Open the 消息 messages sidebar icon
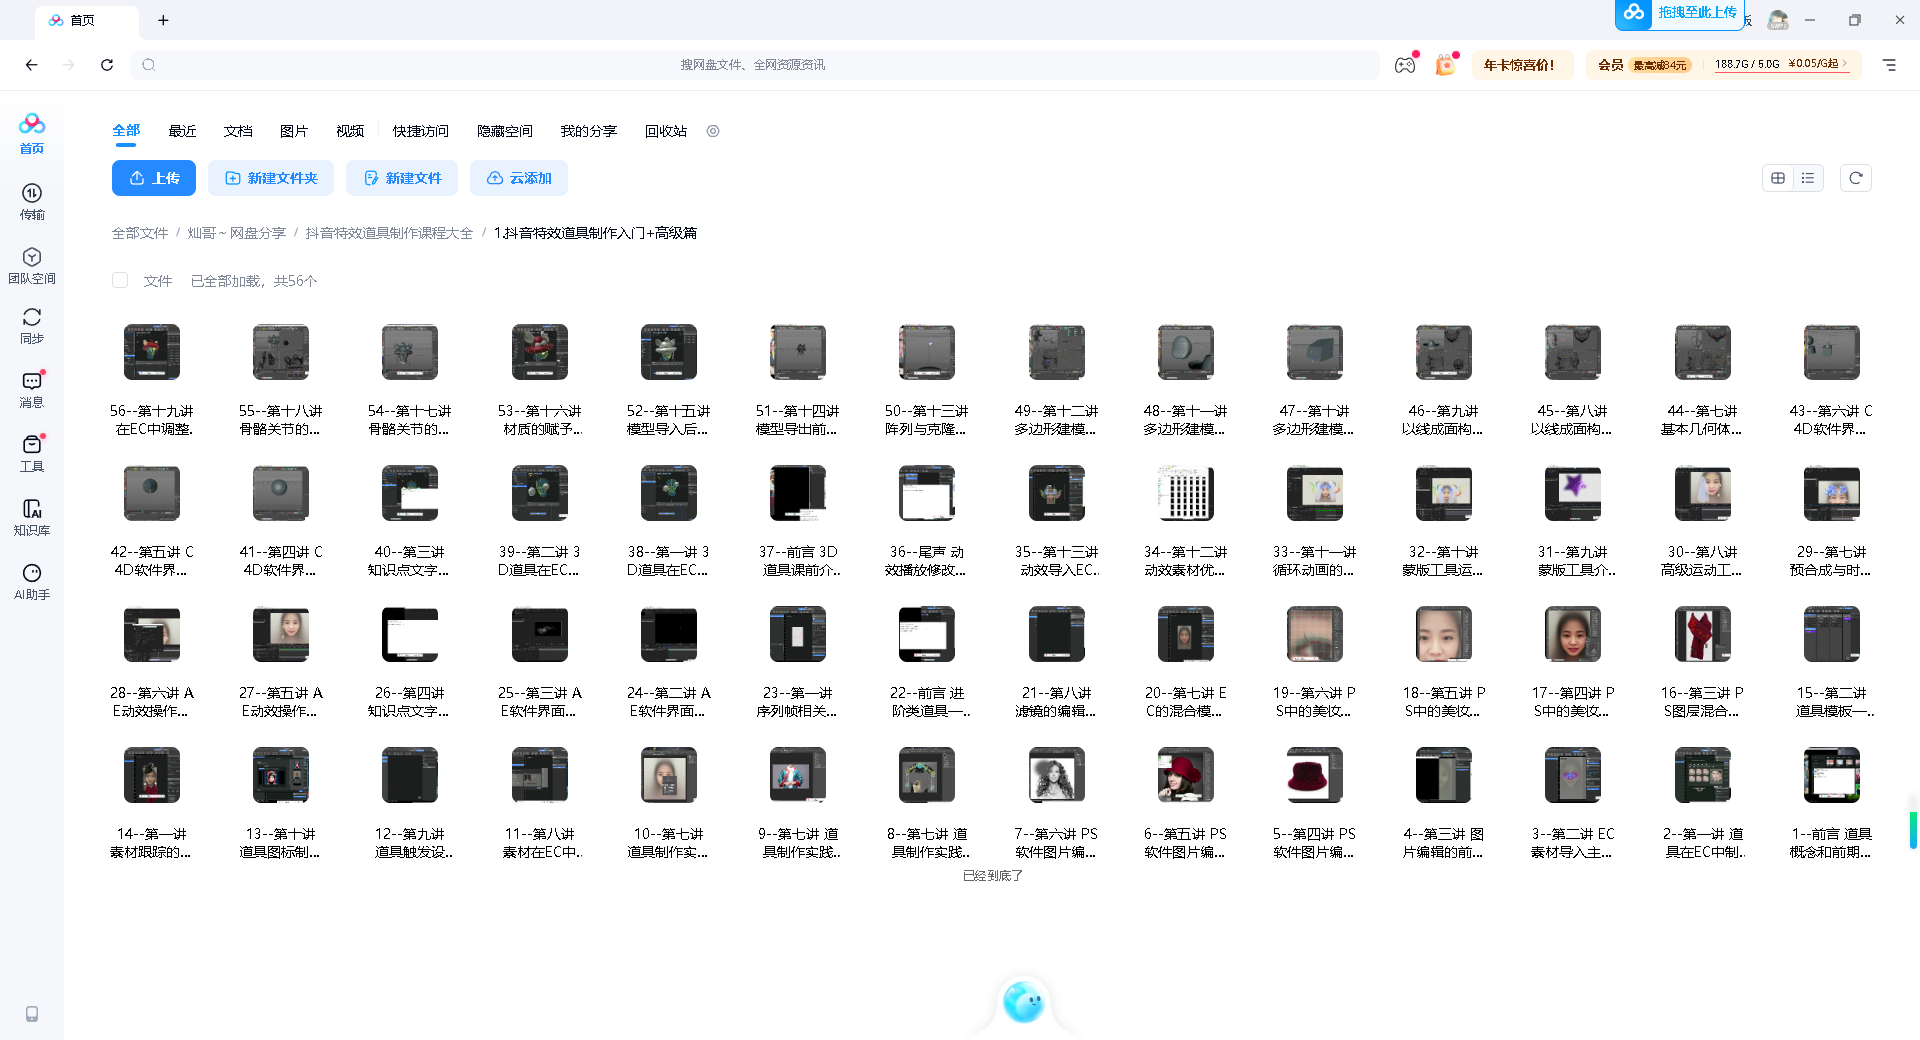Image resolution: width=1920 pixels, height=1040 pixels. pyautogui.click(x=32, y=389)
